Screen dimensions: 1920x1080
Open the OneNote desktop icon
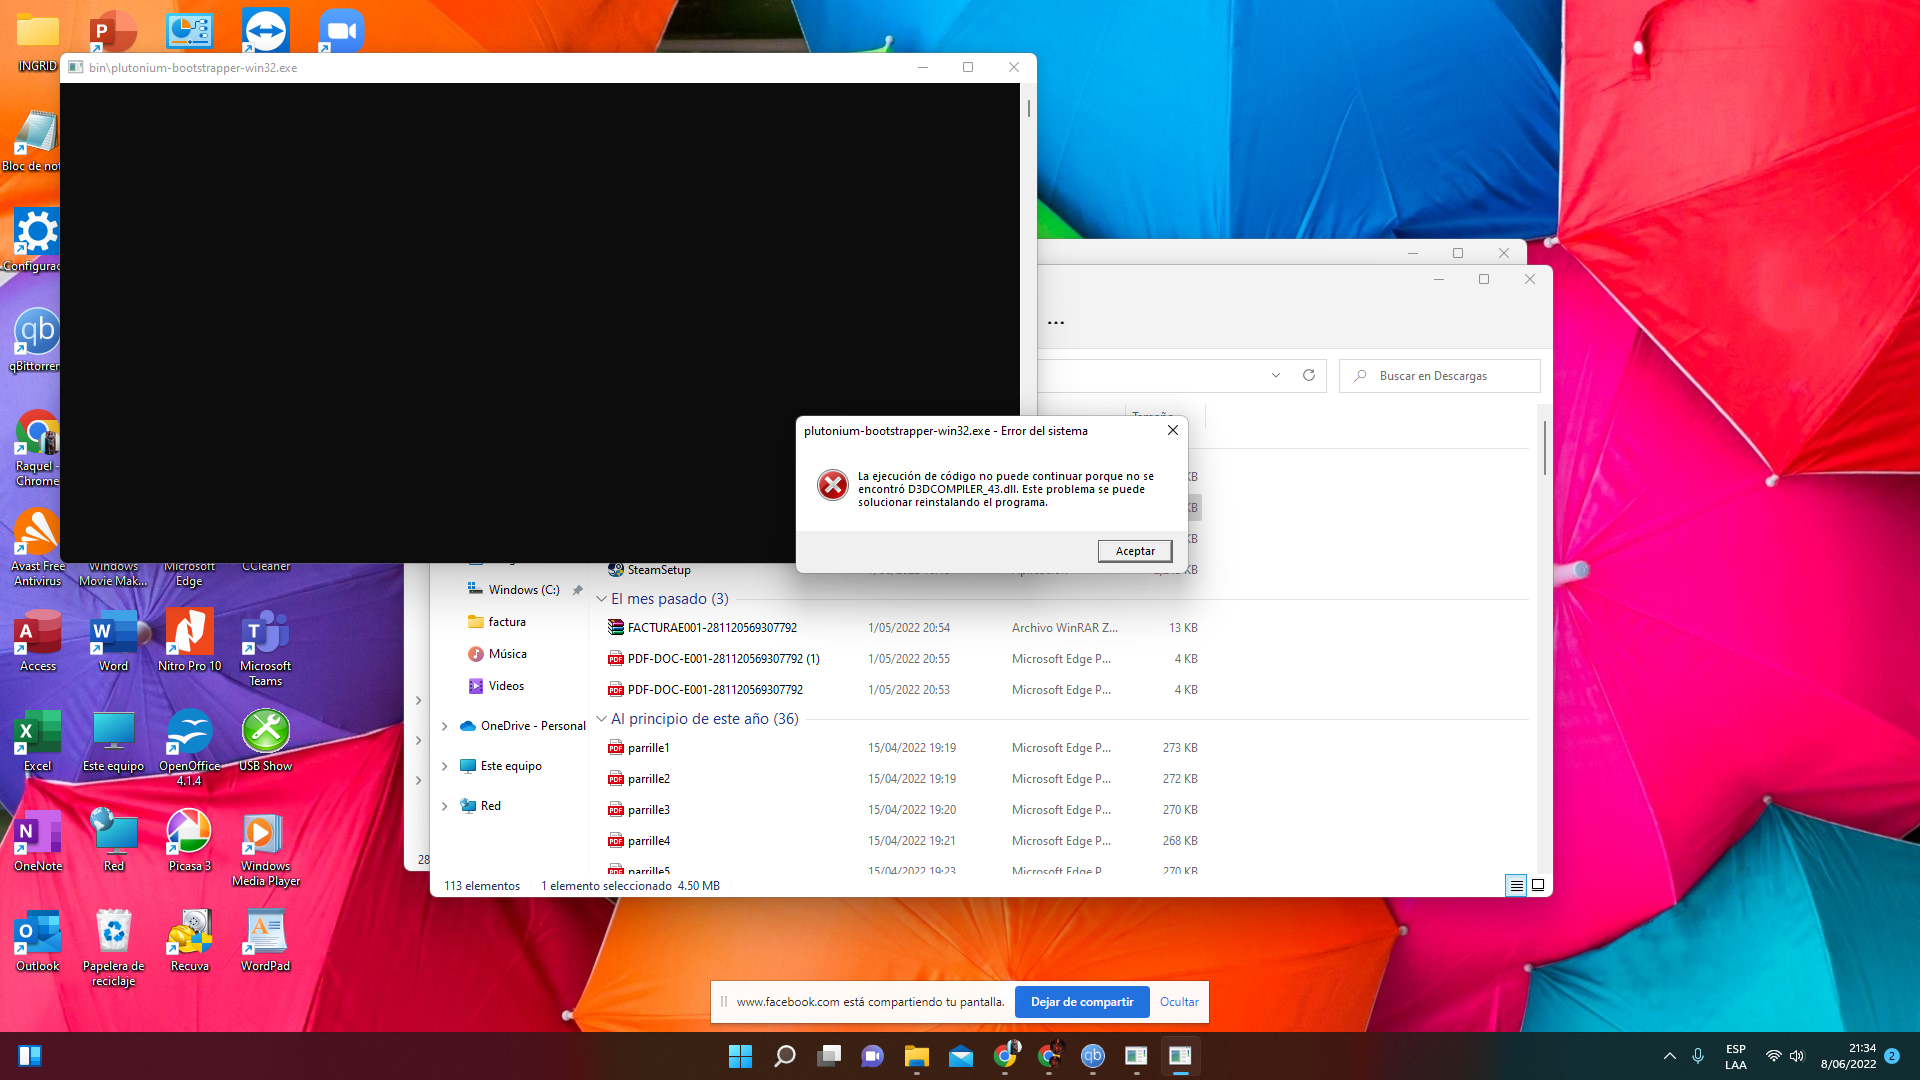38,842
